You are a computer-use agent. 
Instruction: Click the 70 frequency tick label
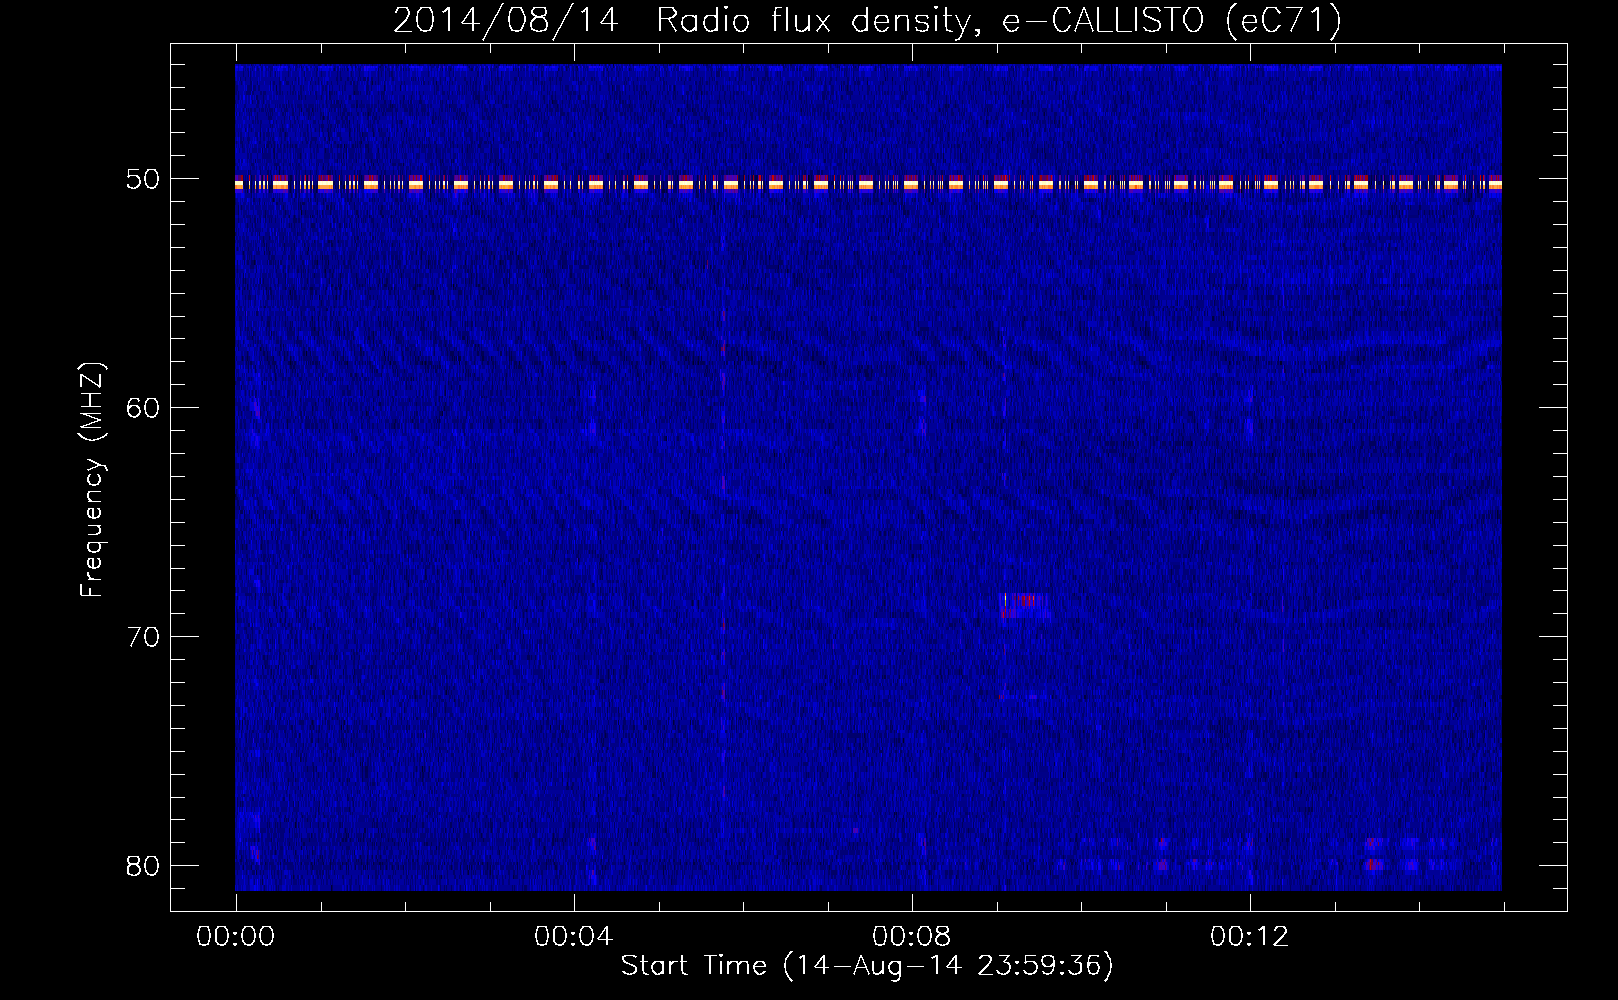click(143, 637)
